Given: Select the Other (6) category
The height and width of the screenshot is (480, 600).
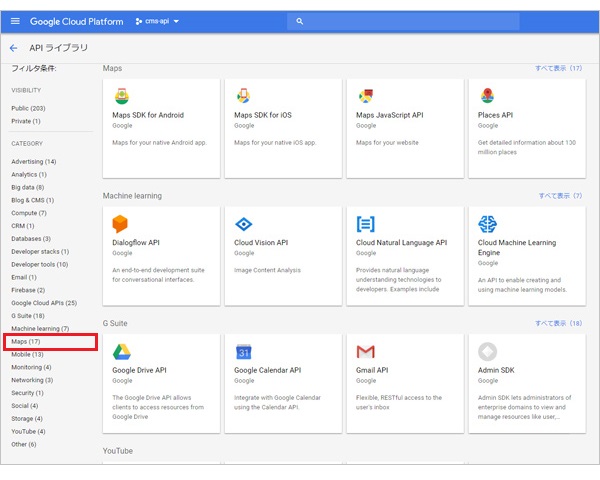Looking at the screenshot, I should pos(24,444).
